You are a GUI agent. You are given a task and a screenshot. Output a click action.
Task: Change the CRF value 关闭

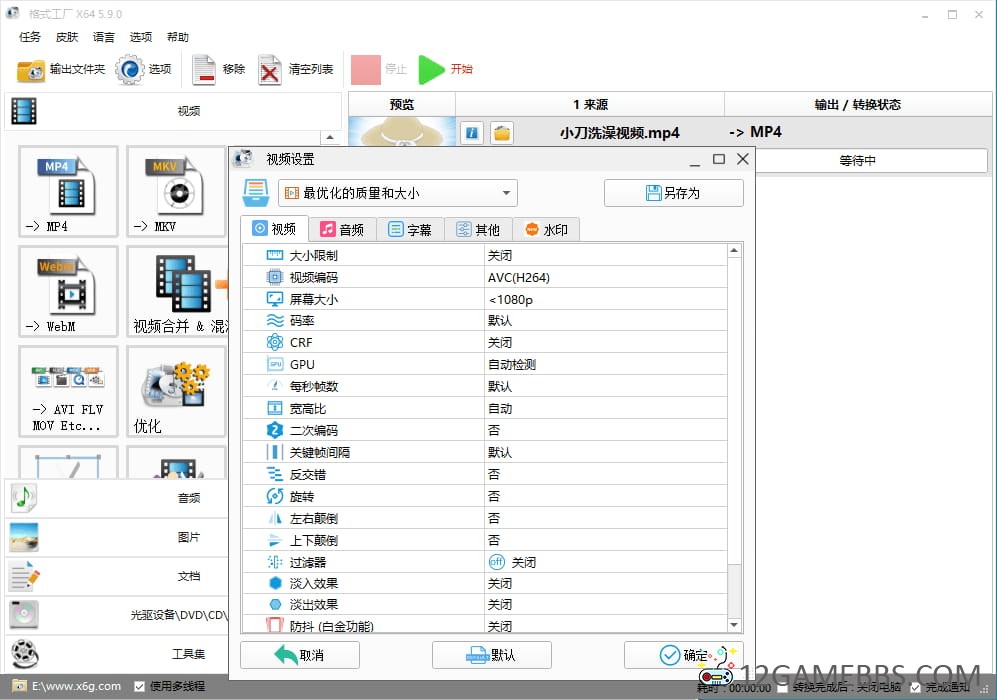click(x=606, y=342)
